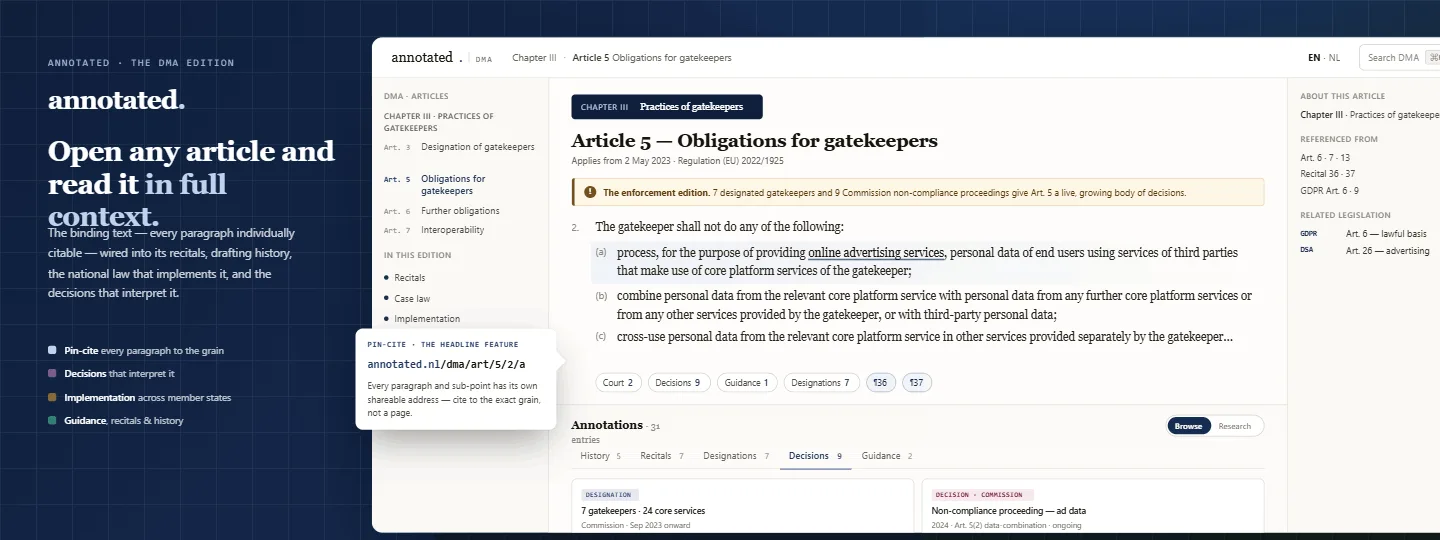The height and width of the screenshot is (540, 1440).
Task: Click the Guidance 1 chip
Action: point(747,382)
